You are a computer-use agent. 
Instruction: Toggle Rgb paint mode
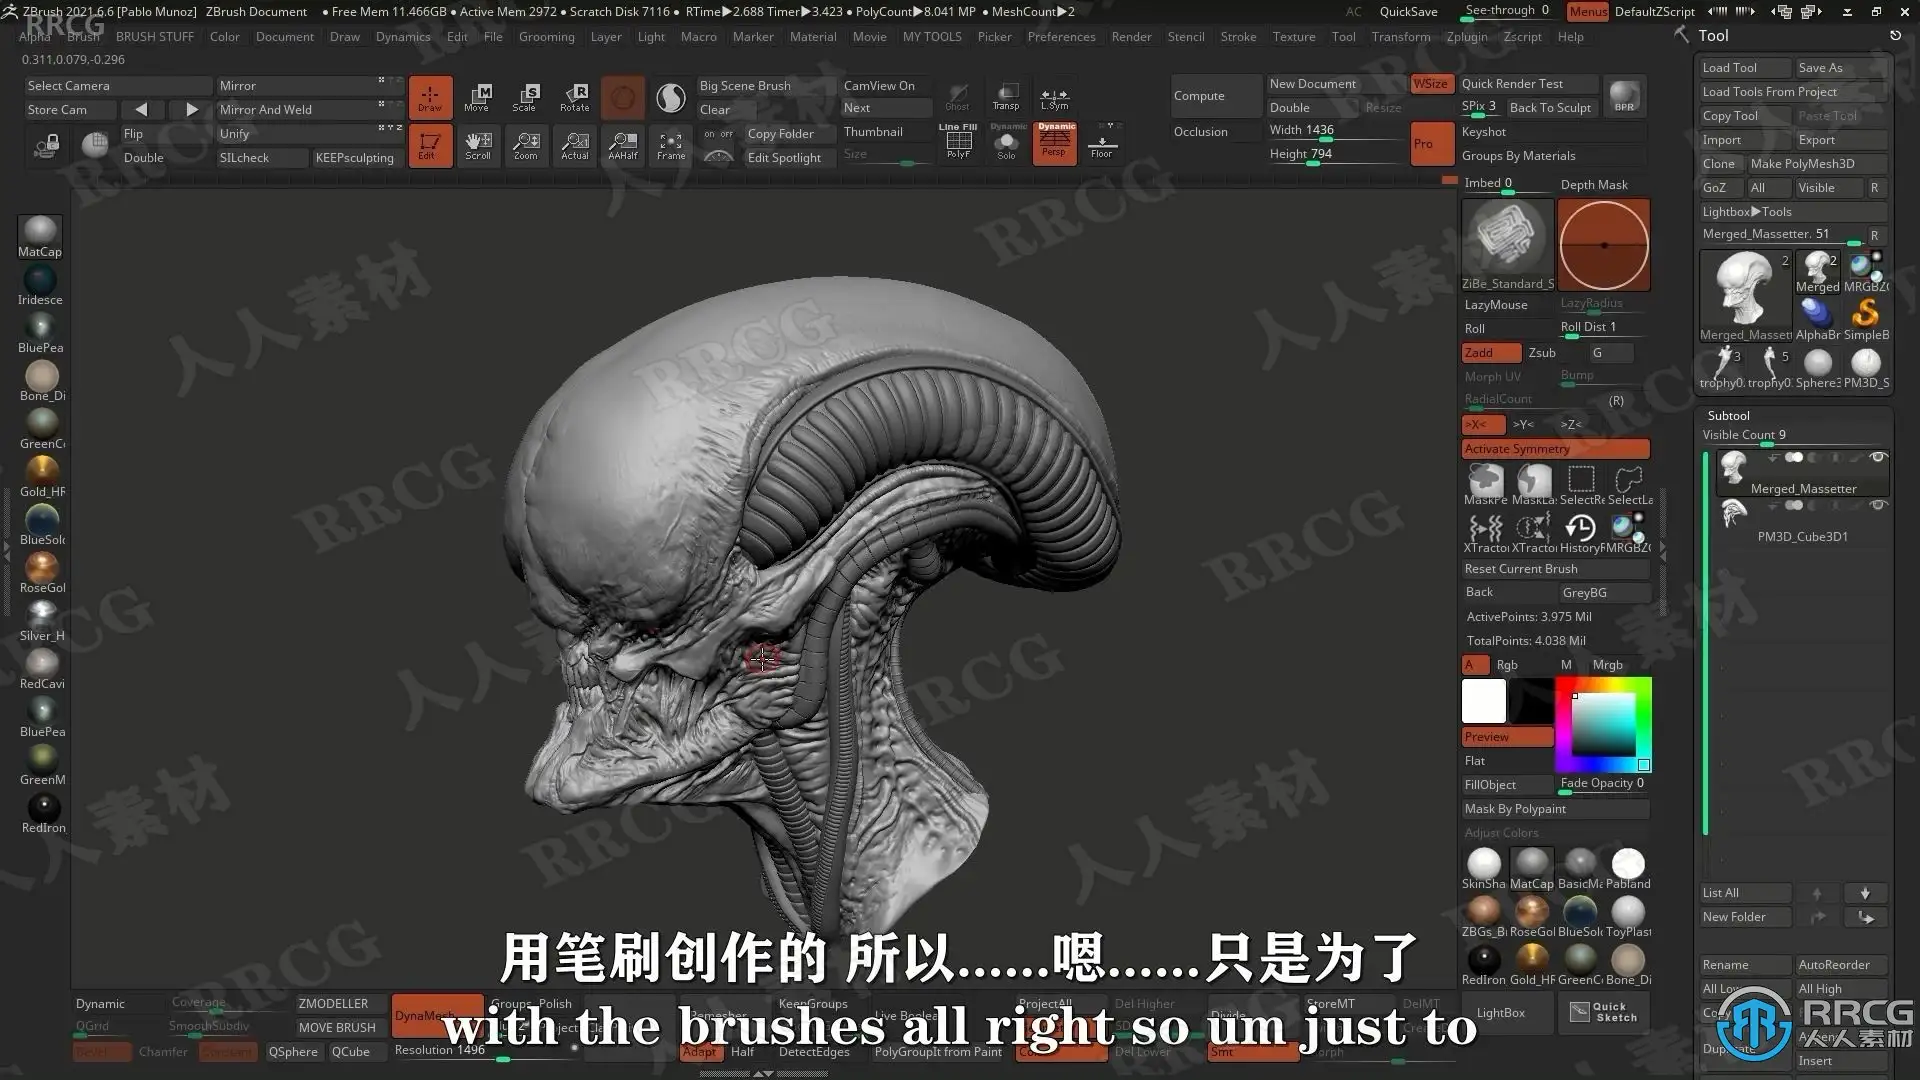pyautogui.click(x=1507, y=665)
